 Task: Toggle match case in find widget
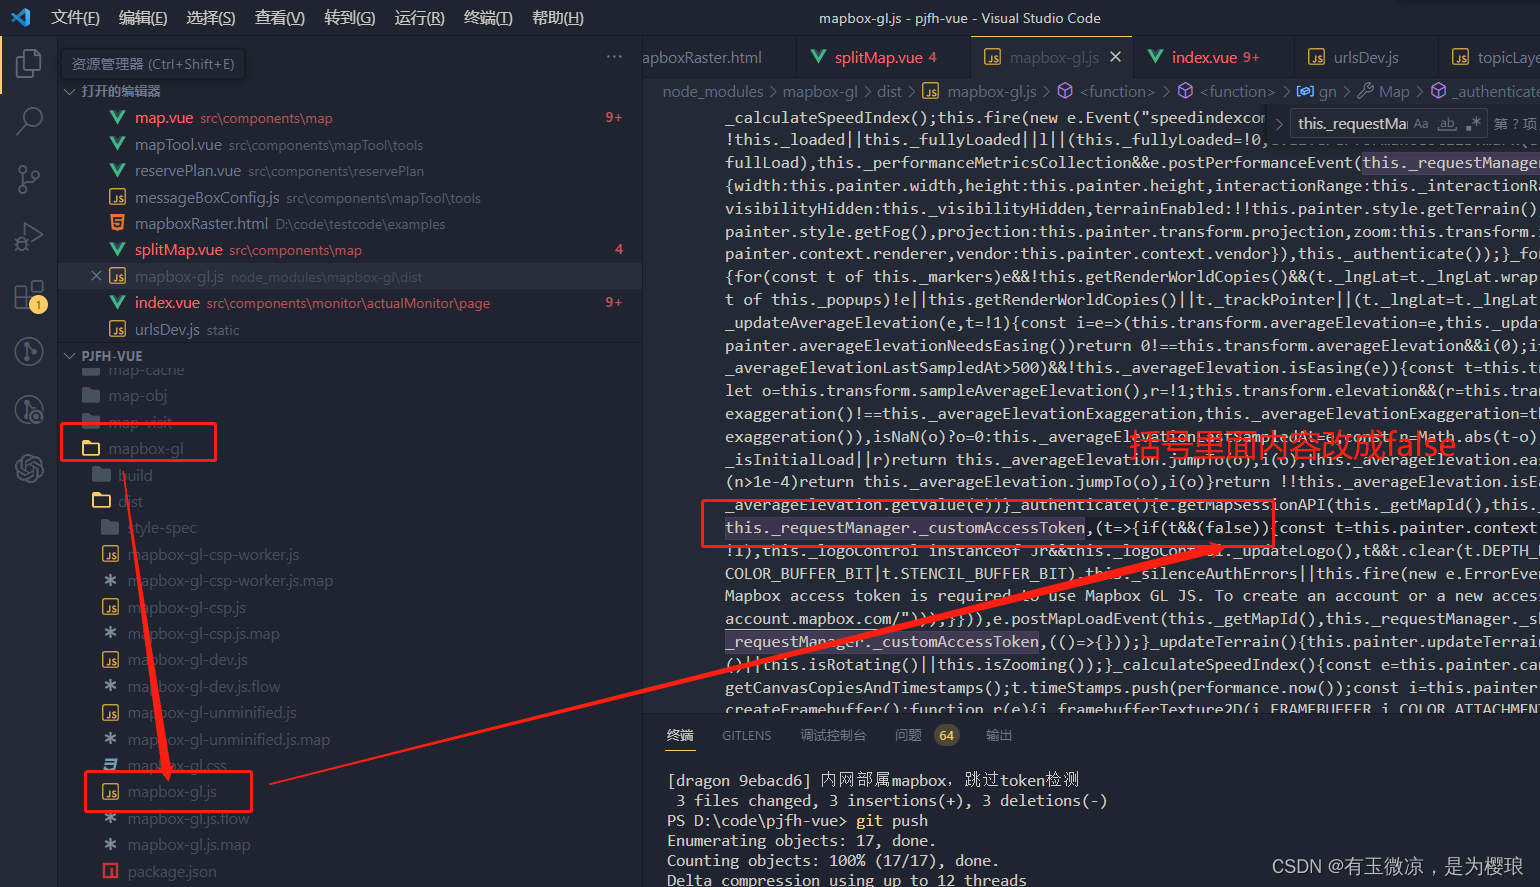point(1421,124)
